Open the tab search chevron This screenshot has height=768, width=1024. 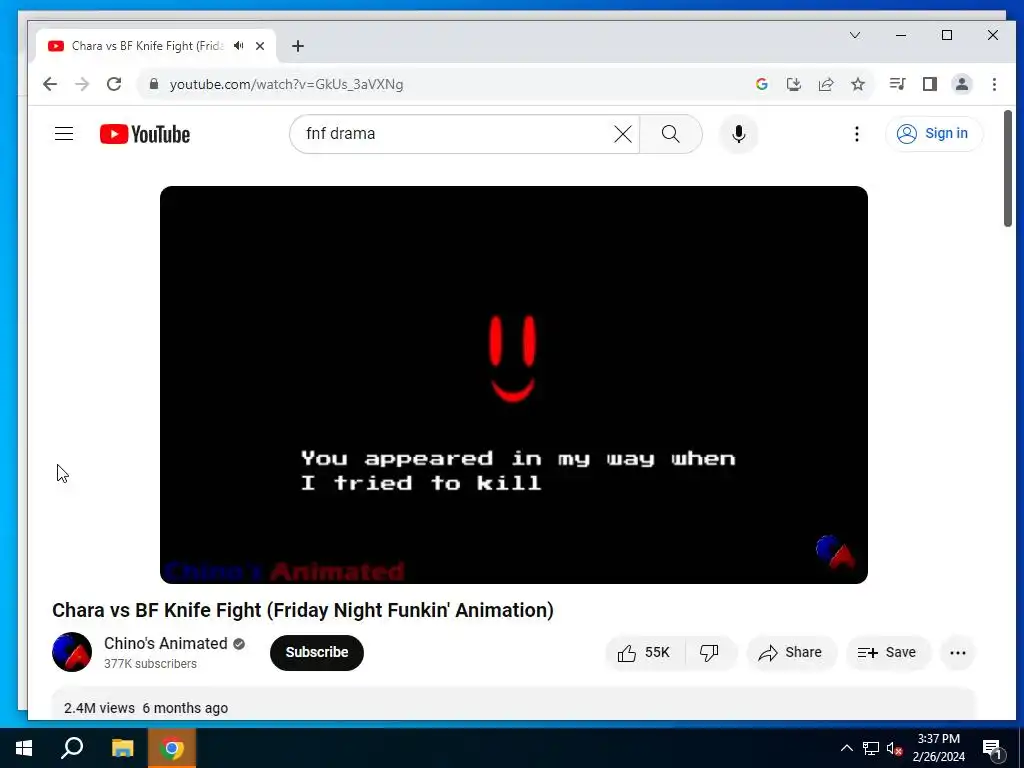tap(855, 35)
